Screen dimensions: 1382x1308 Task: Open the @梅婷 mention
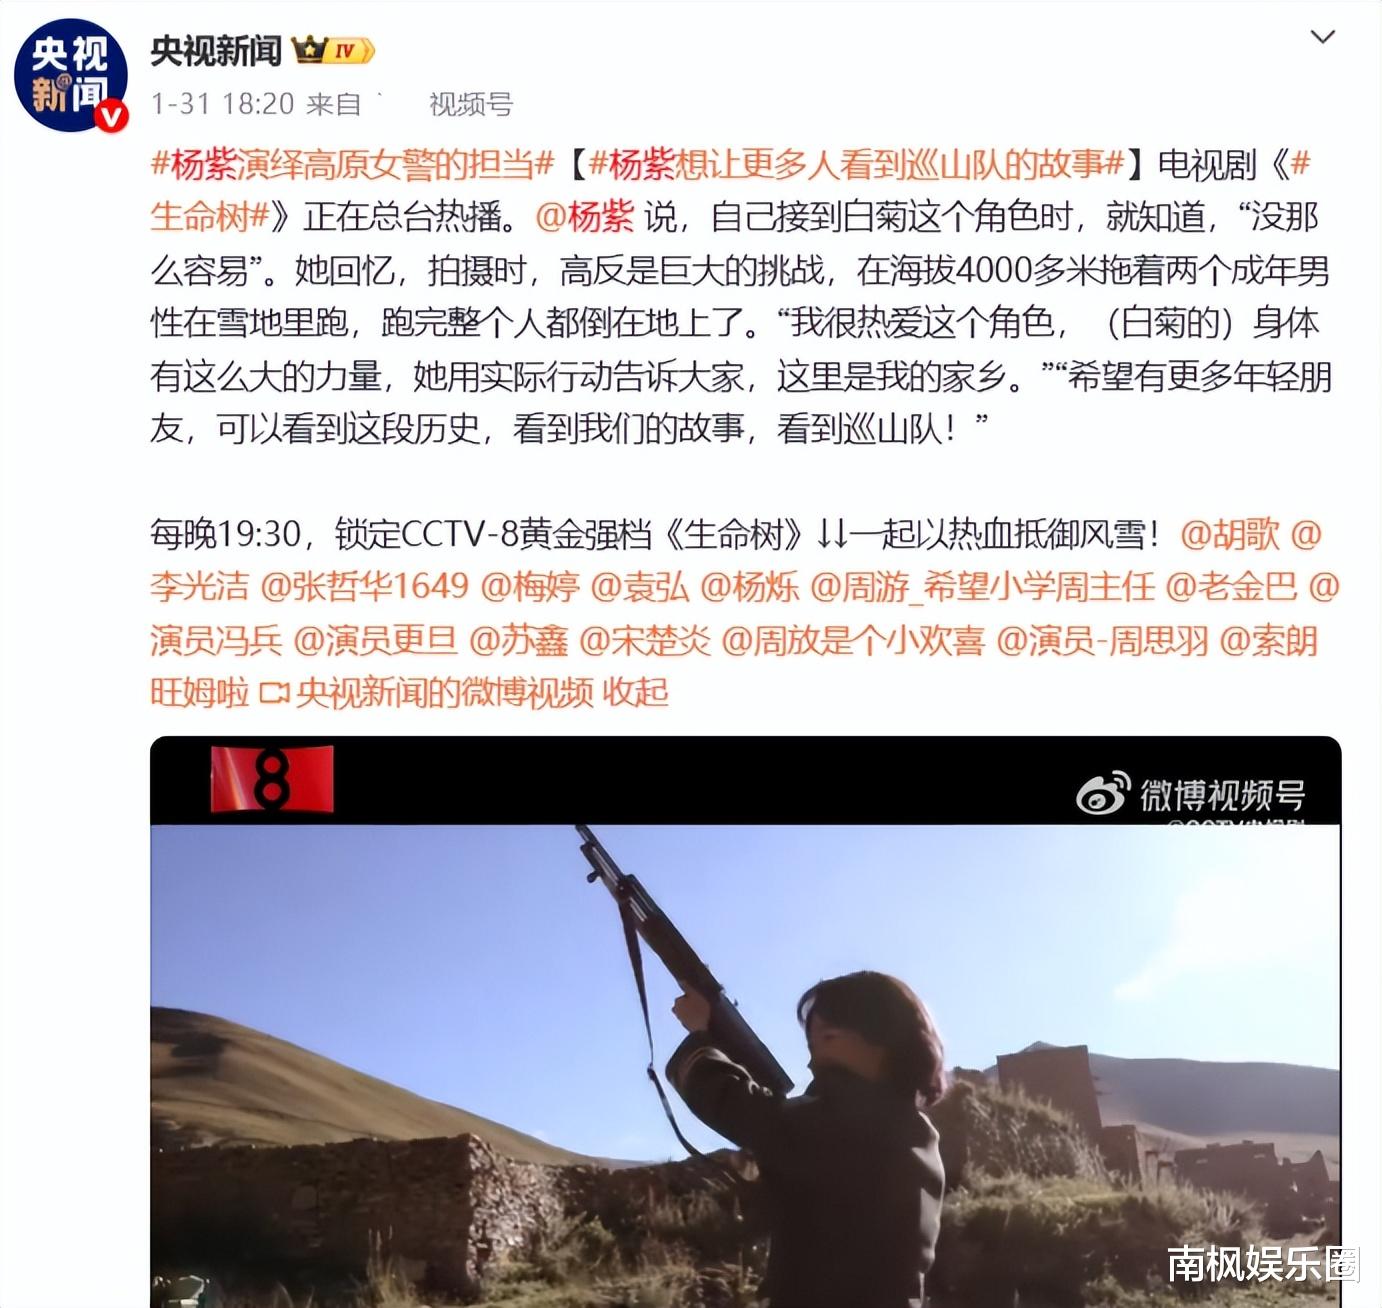[x=531, y=586]
